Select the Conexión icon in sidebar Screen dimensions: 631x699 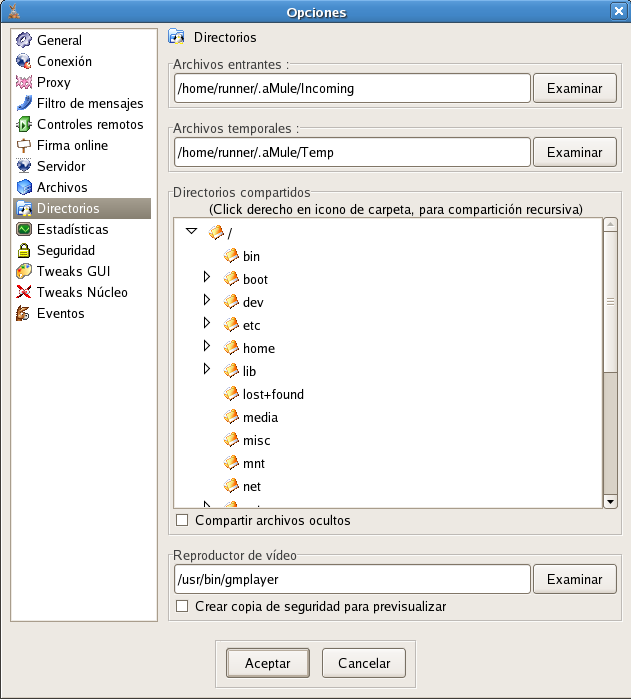click(x=24, y=62)
